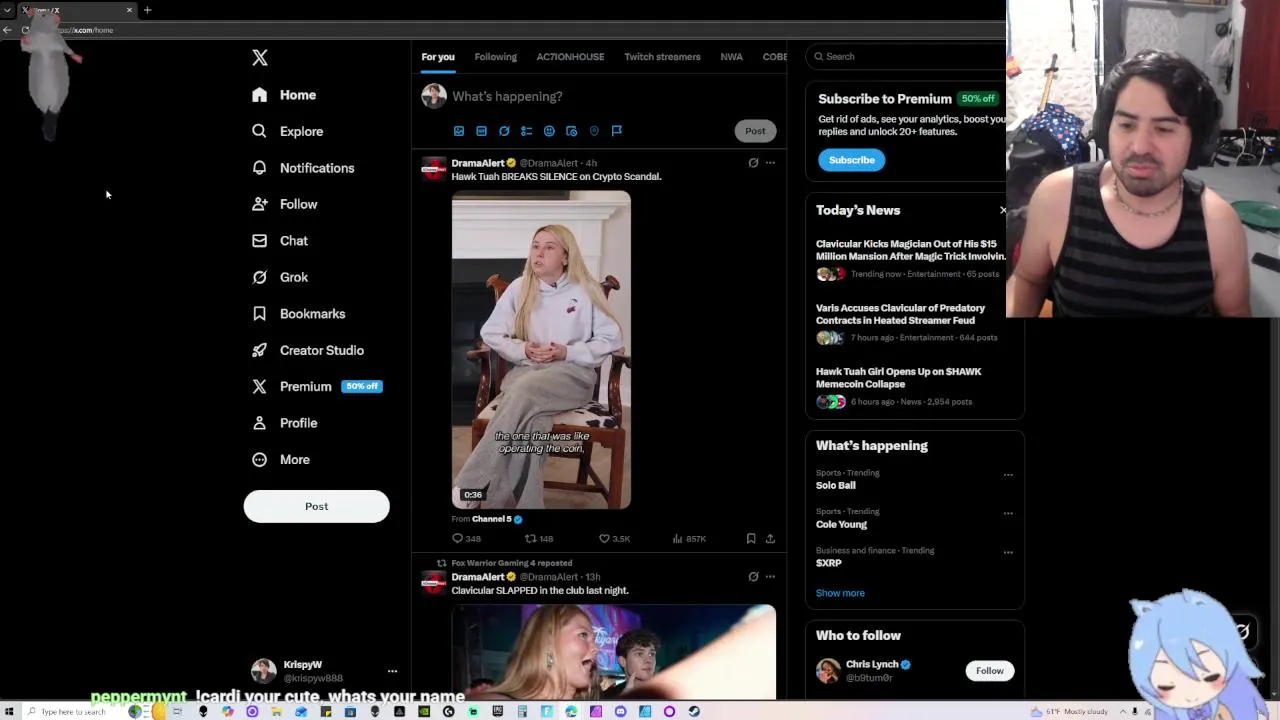Click Show more under What's happening
This screenshot has height=720, width=1280.
coord(840,593)
